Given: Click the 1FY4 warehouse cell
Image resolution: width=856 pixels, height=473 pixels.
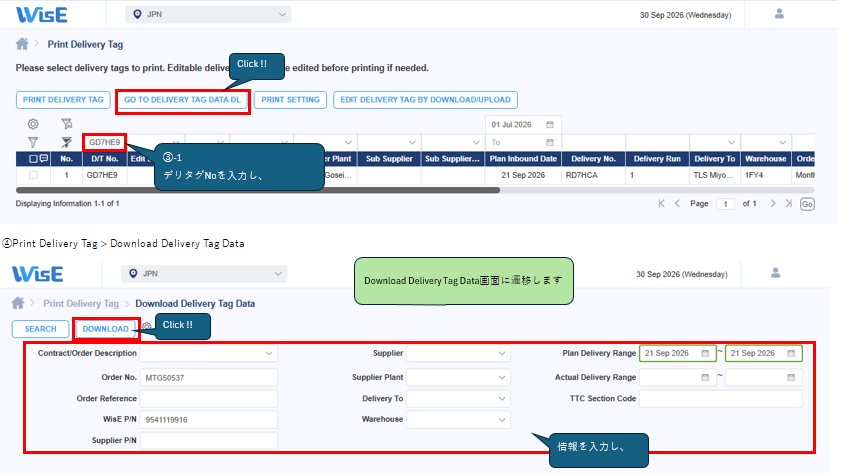Looking at the screenshot, I should point(766,175).
